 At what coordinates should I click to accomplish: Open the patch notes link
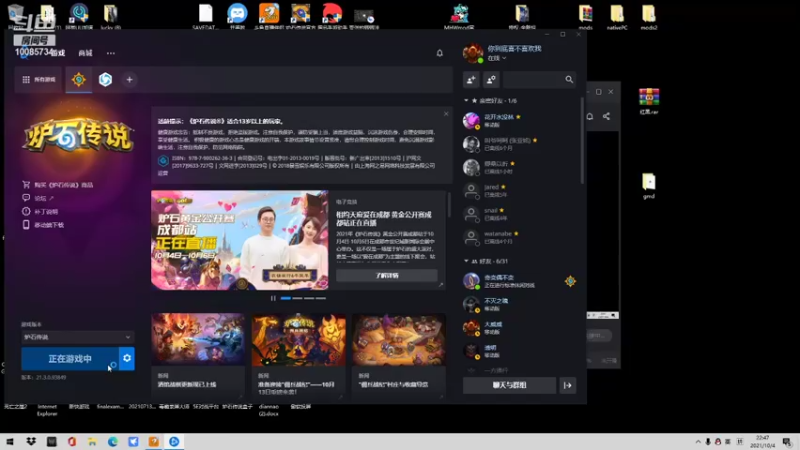(40, 211)
